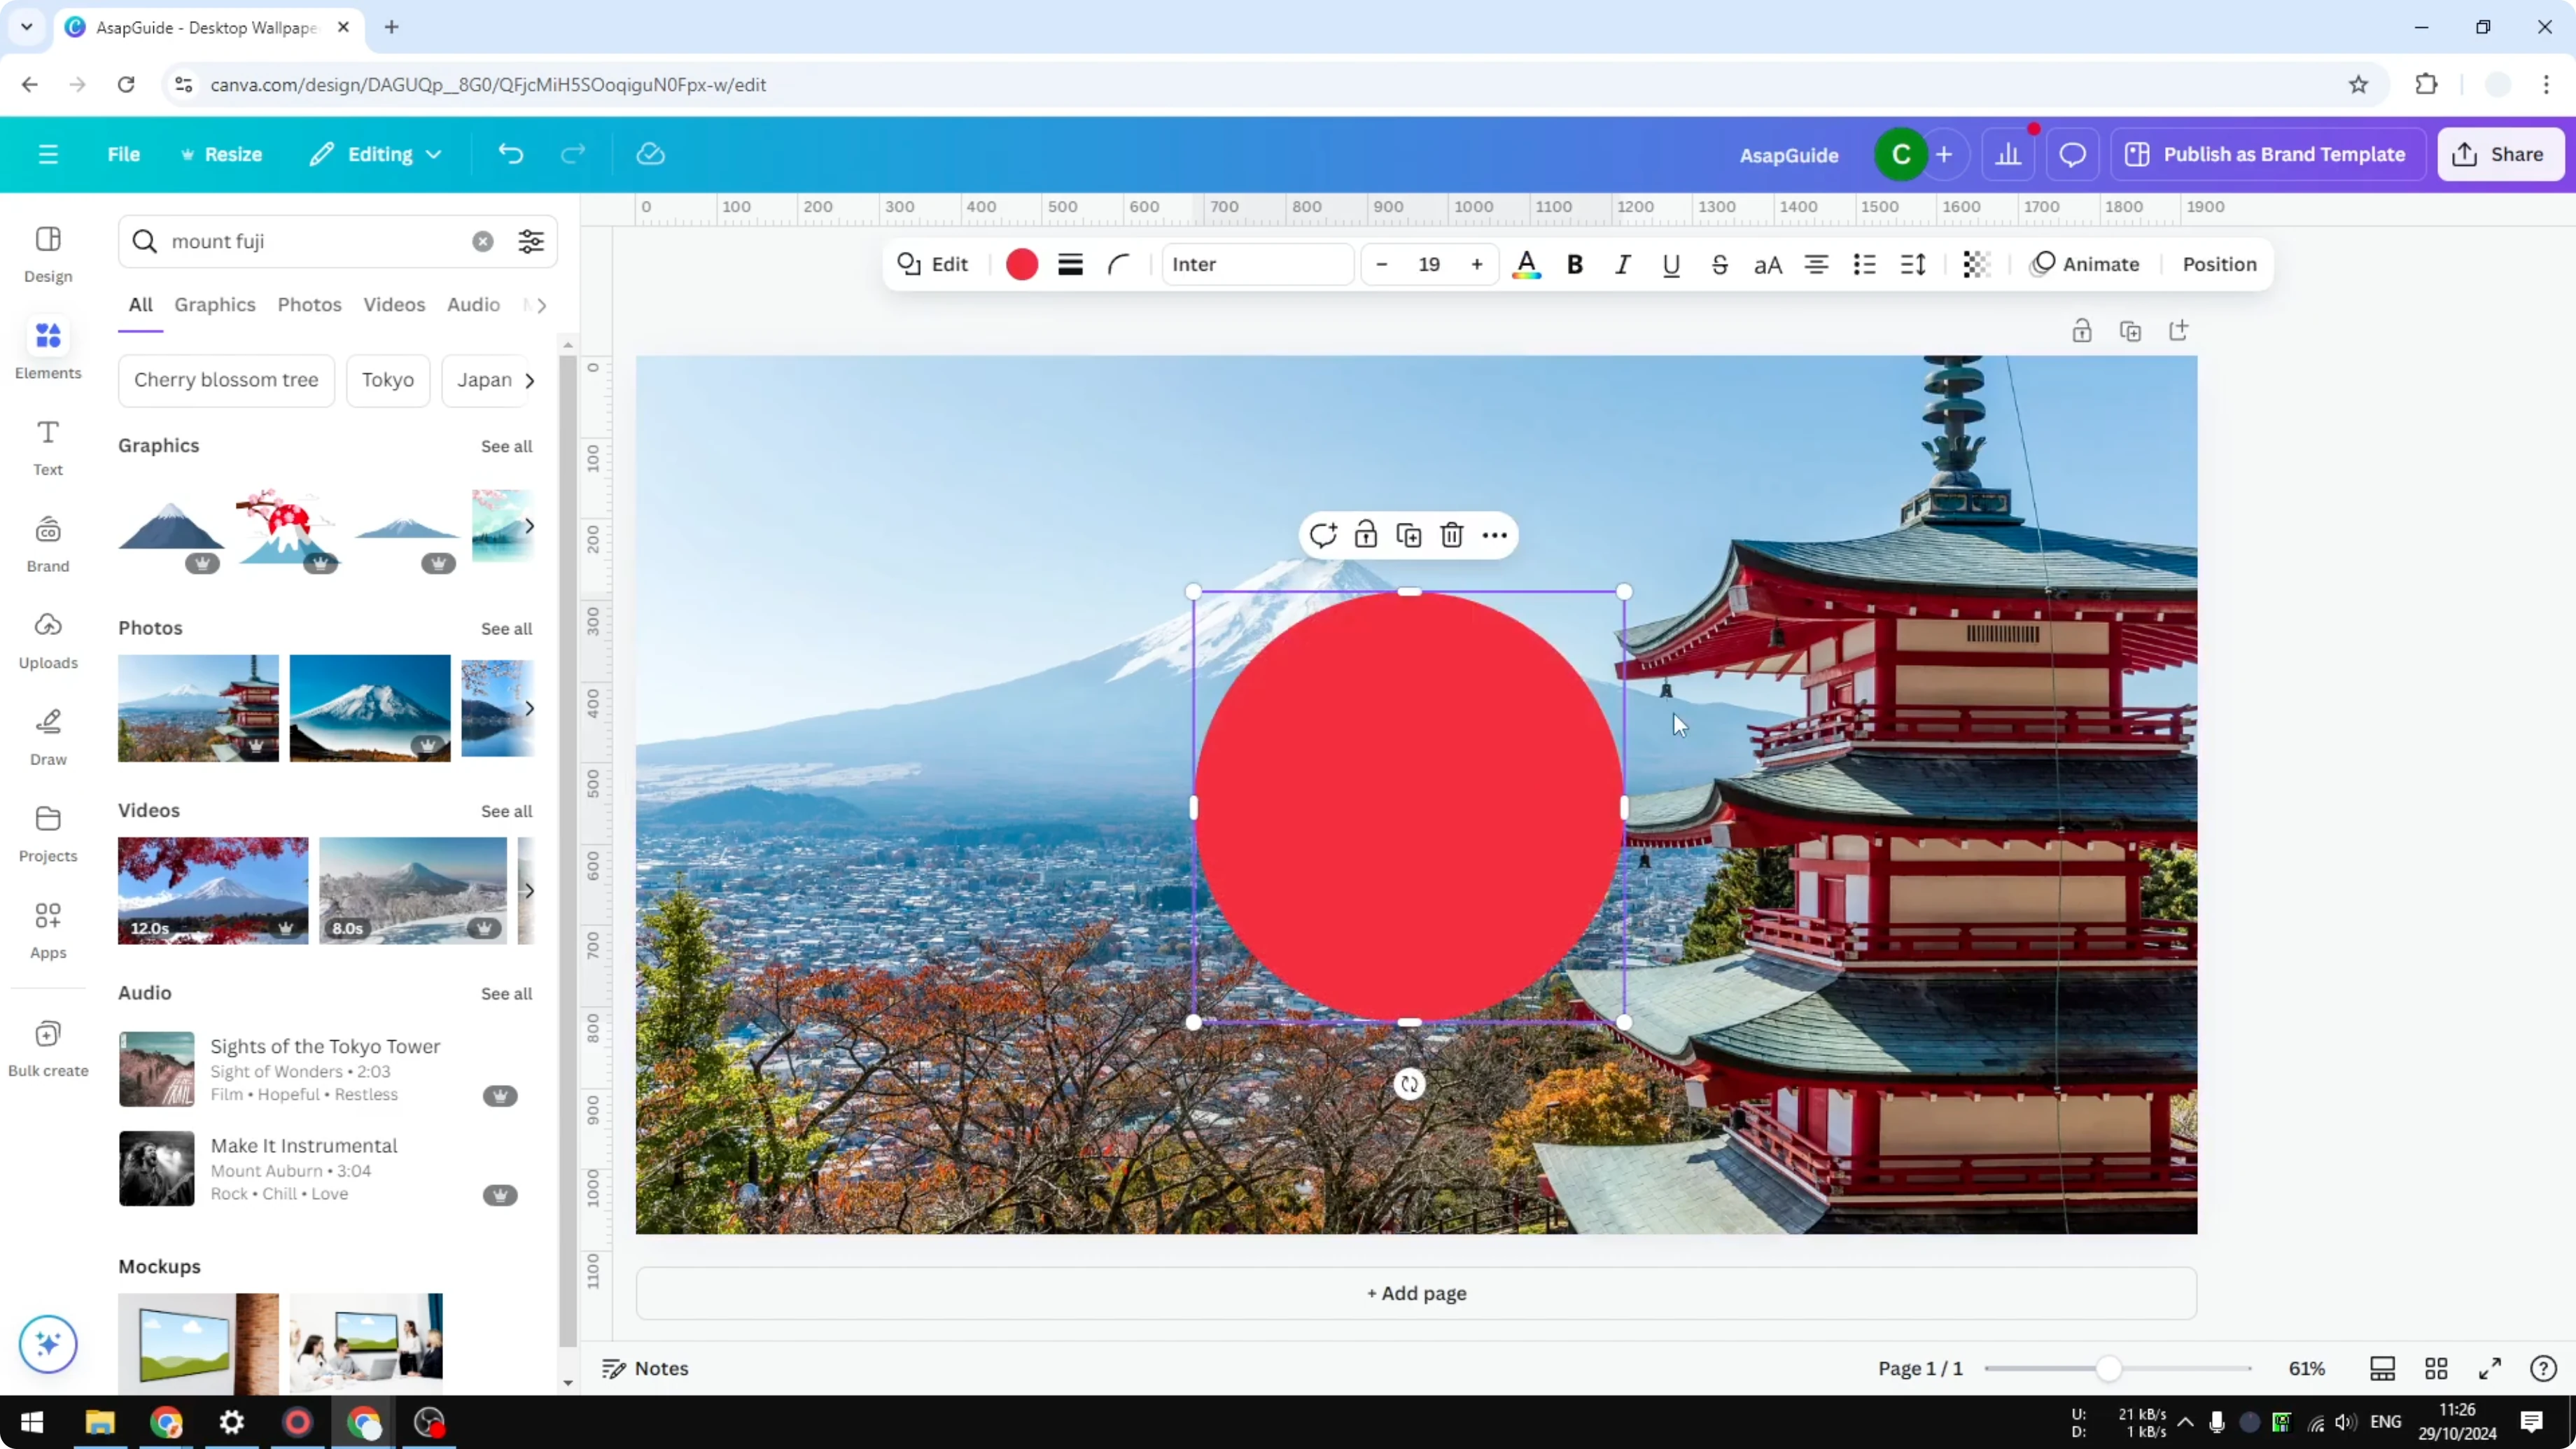
Task: Open the Editing mode dropdown
Action: [375, 154]
